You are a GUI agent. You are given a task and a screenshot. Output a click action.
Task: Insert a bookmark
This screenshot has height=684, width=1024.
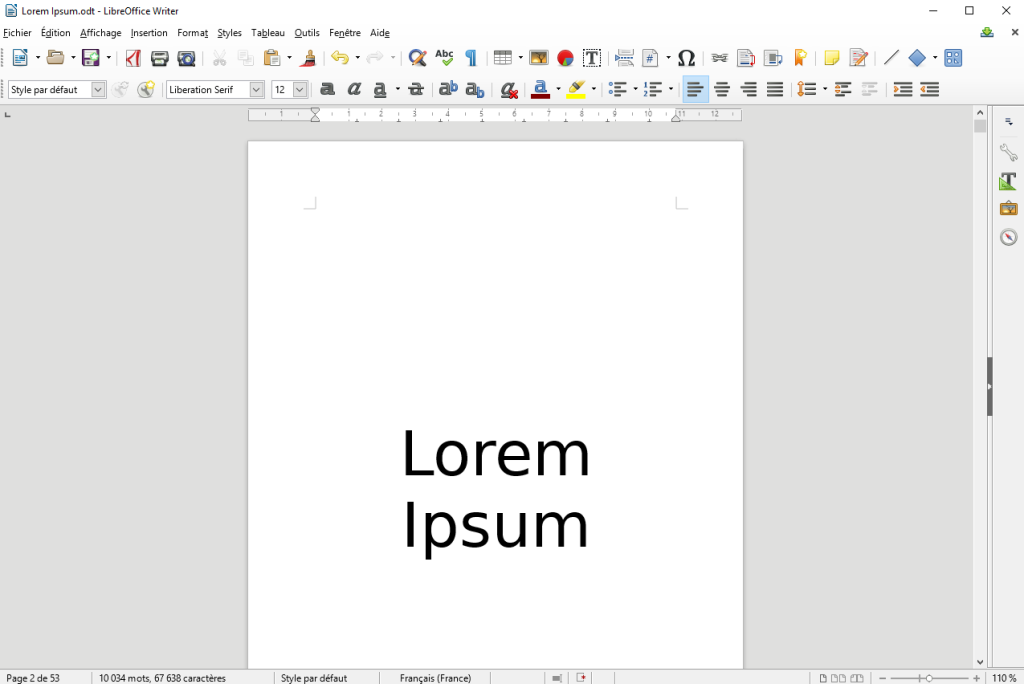799,58
